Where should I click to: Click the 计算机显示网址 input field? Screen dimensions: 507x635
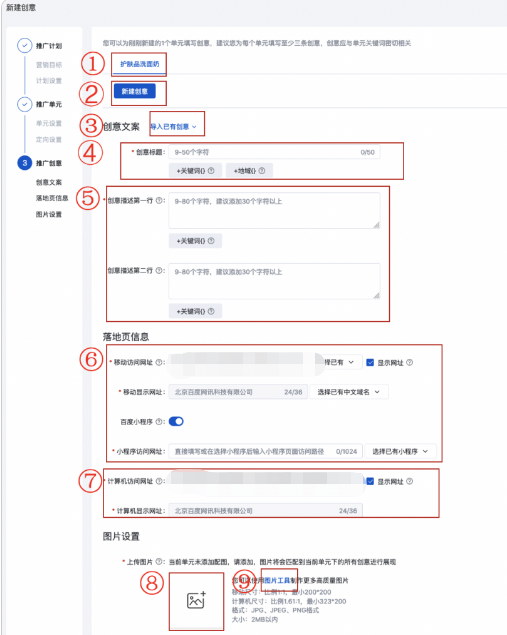click(266, 511)
